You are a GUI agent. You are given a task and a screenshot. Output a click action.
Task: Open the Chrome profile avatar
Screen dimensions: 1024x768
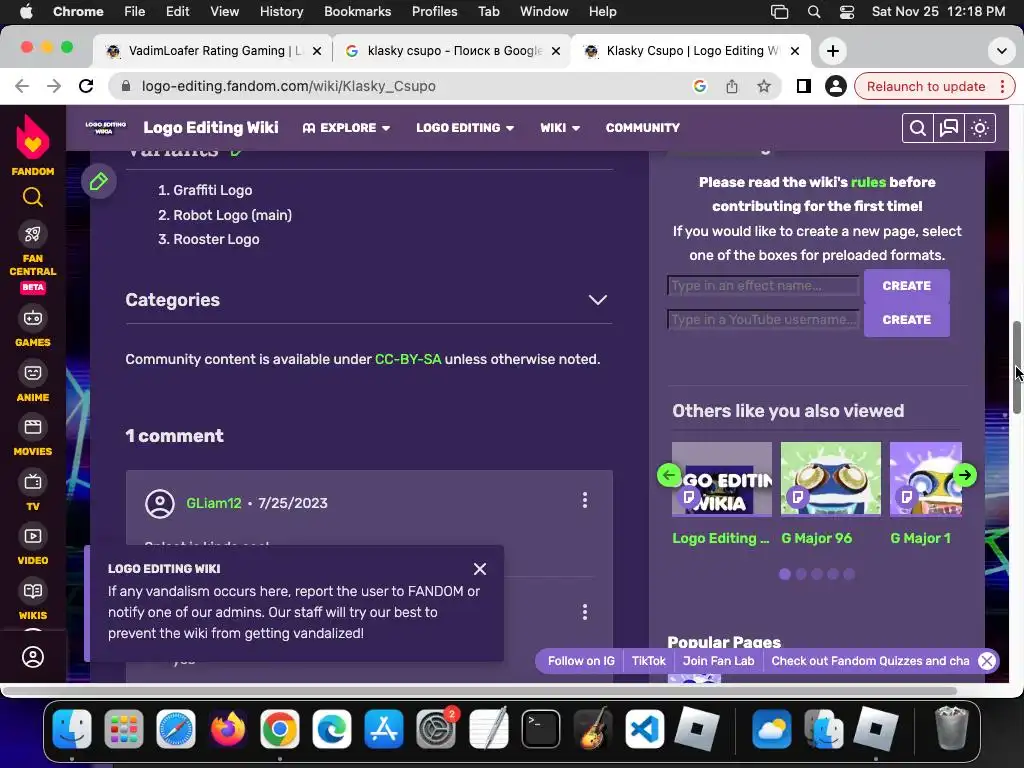835,86
